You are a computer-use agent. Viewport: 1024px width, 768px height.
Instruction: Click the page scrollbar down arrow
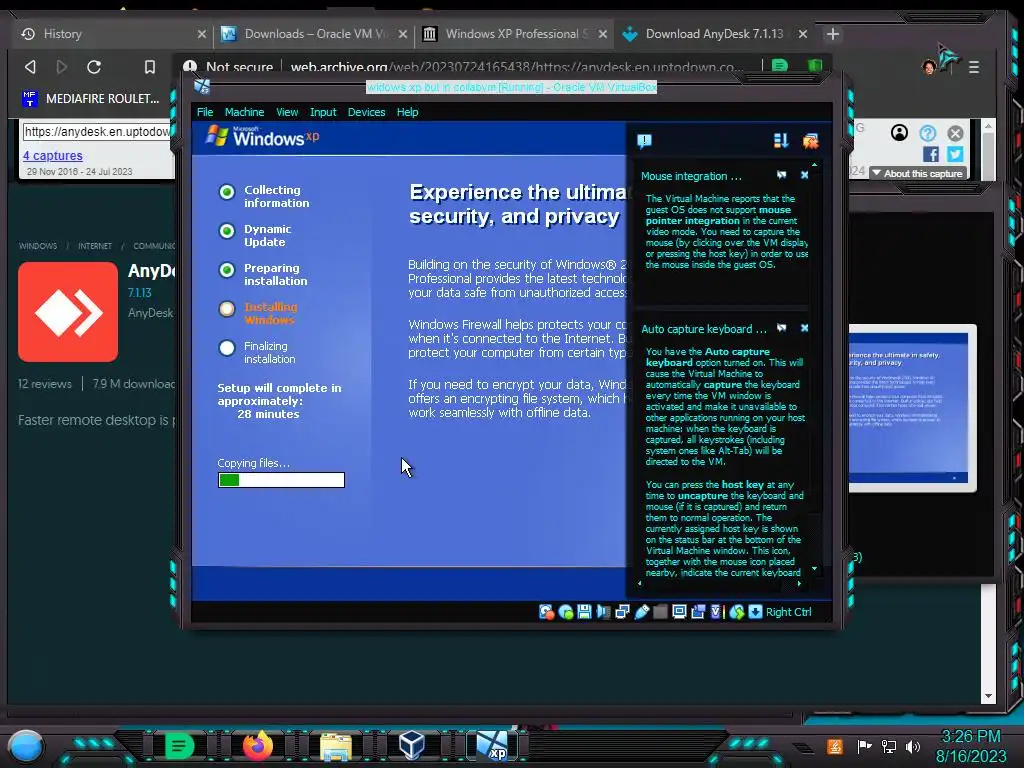click(988, 696)
